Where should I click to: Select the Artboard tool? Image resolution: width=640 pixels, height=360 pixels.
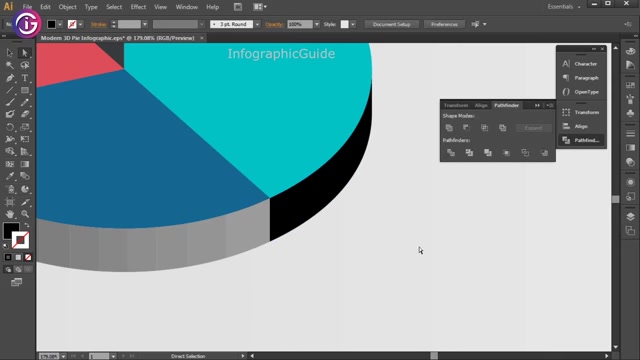[9, 202]
